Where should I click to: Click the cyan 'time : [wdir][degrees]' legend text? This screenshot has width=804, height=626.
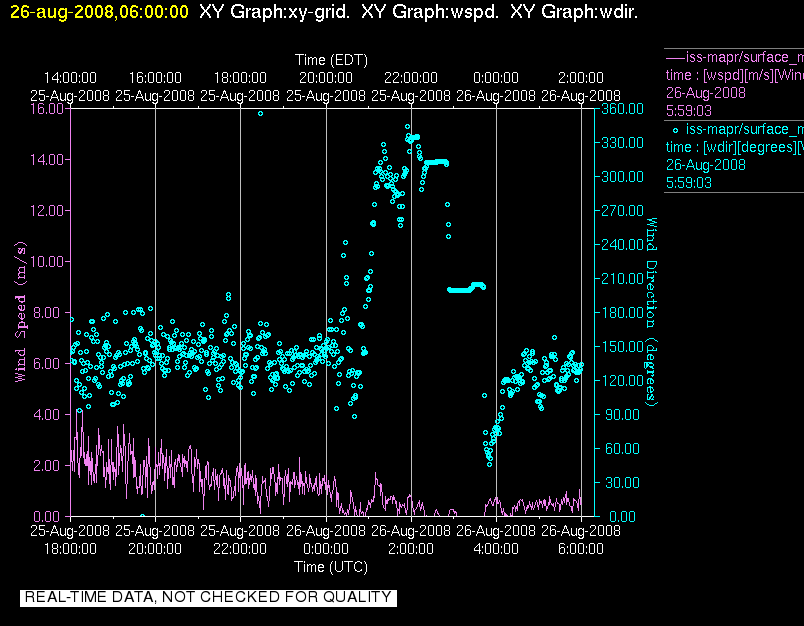[735, 147]
